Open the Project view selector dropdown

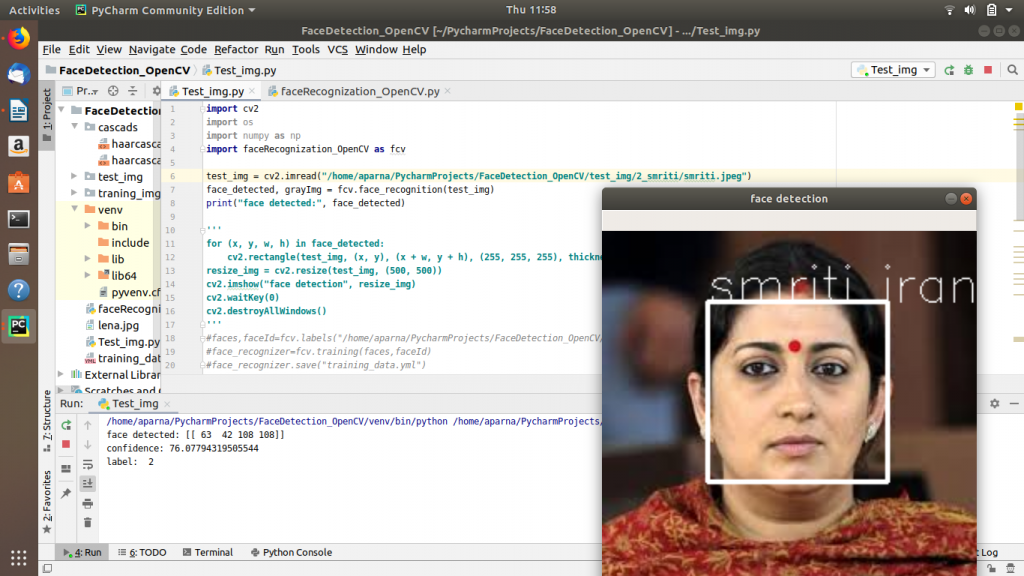80,91
